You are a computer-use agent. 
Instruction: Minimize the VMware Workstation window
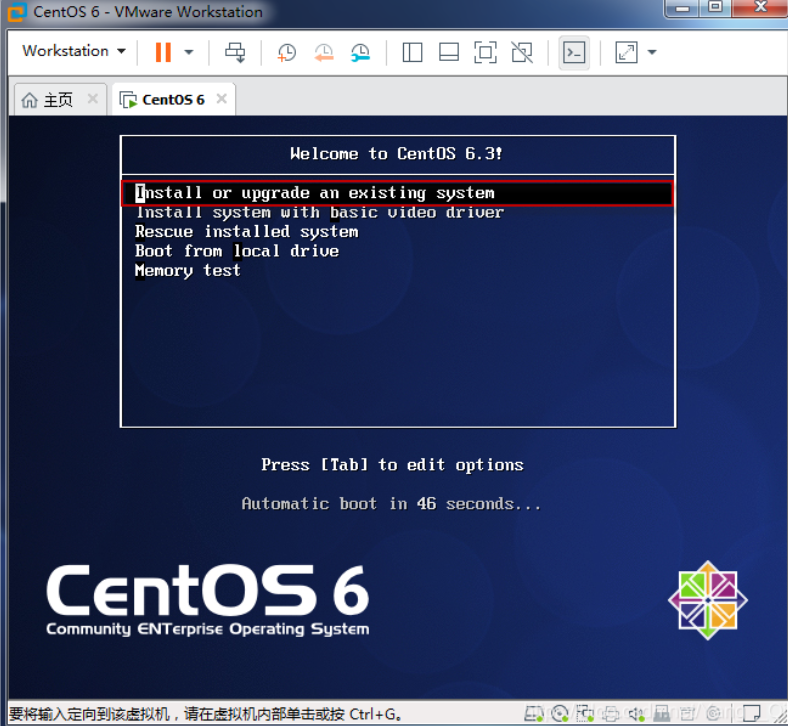[682, 8]
